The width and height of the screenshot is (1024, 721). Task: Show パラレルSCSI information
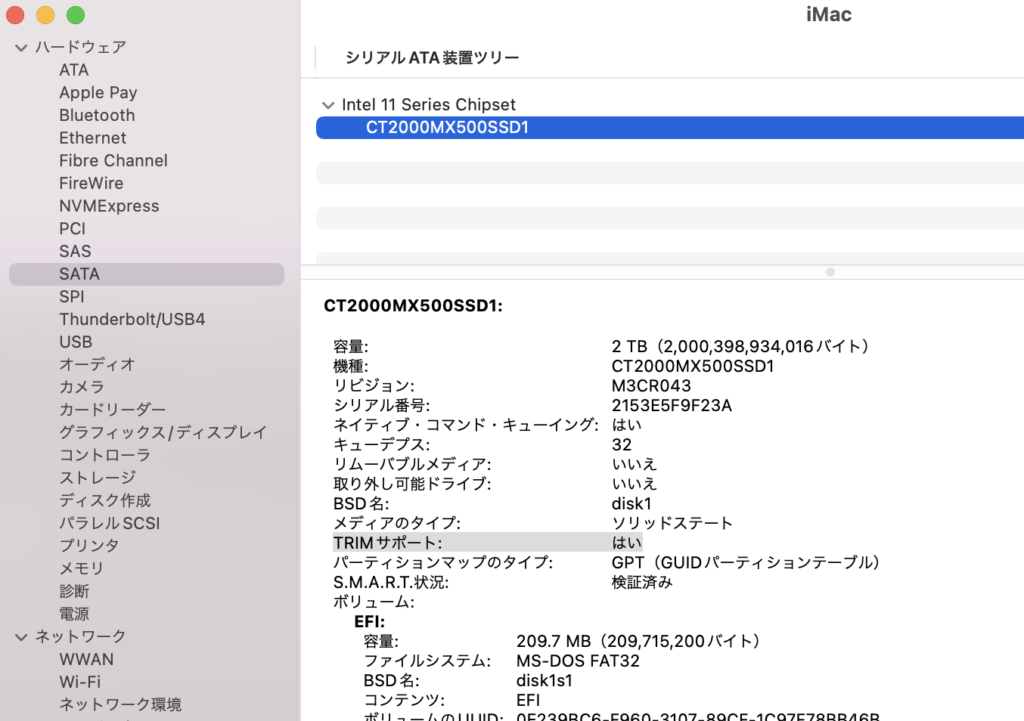(109, 523)
